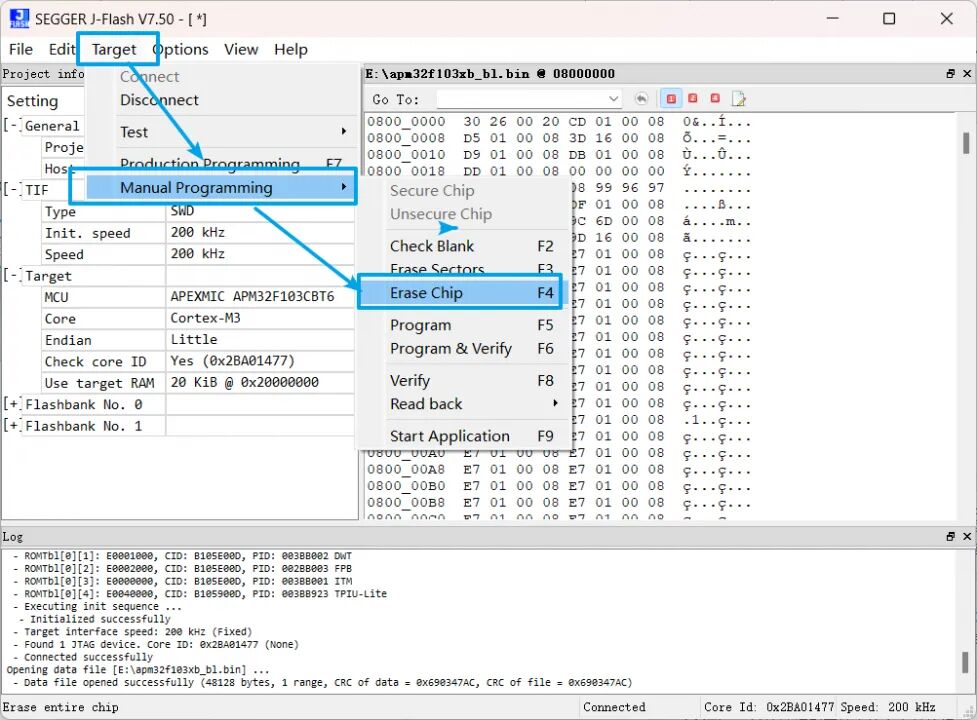Click the back arrow beside the Go To box
977x720 pixels.
click(x=641, y=98)
